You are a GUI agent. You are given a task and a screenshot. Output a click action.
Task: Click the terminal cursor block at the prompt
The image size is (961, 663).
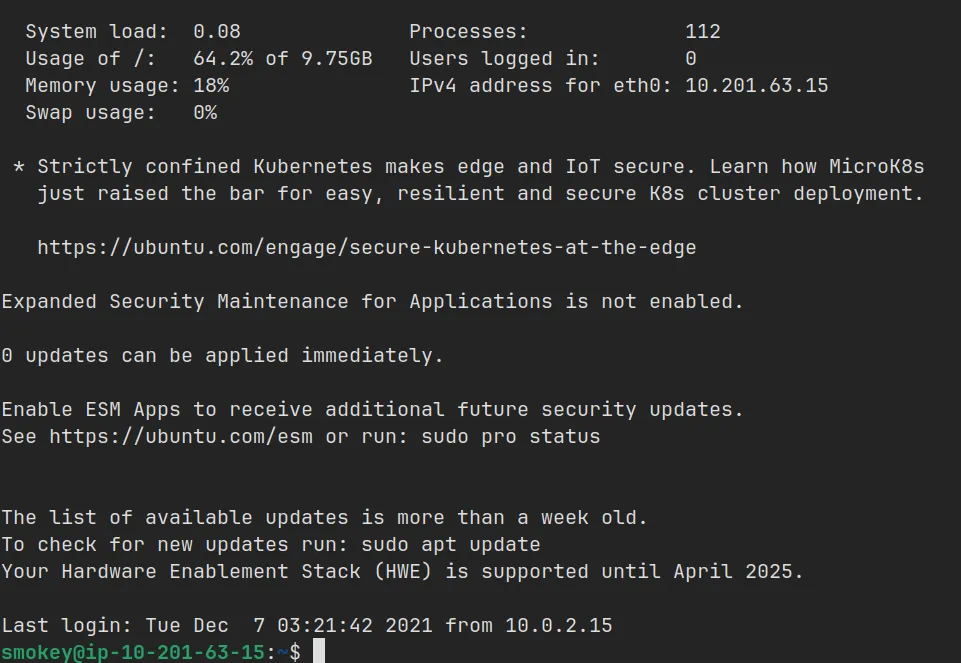coord(319,652)
